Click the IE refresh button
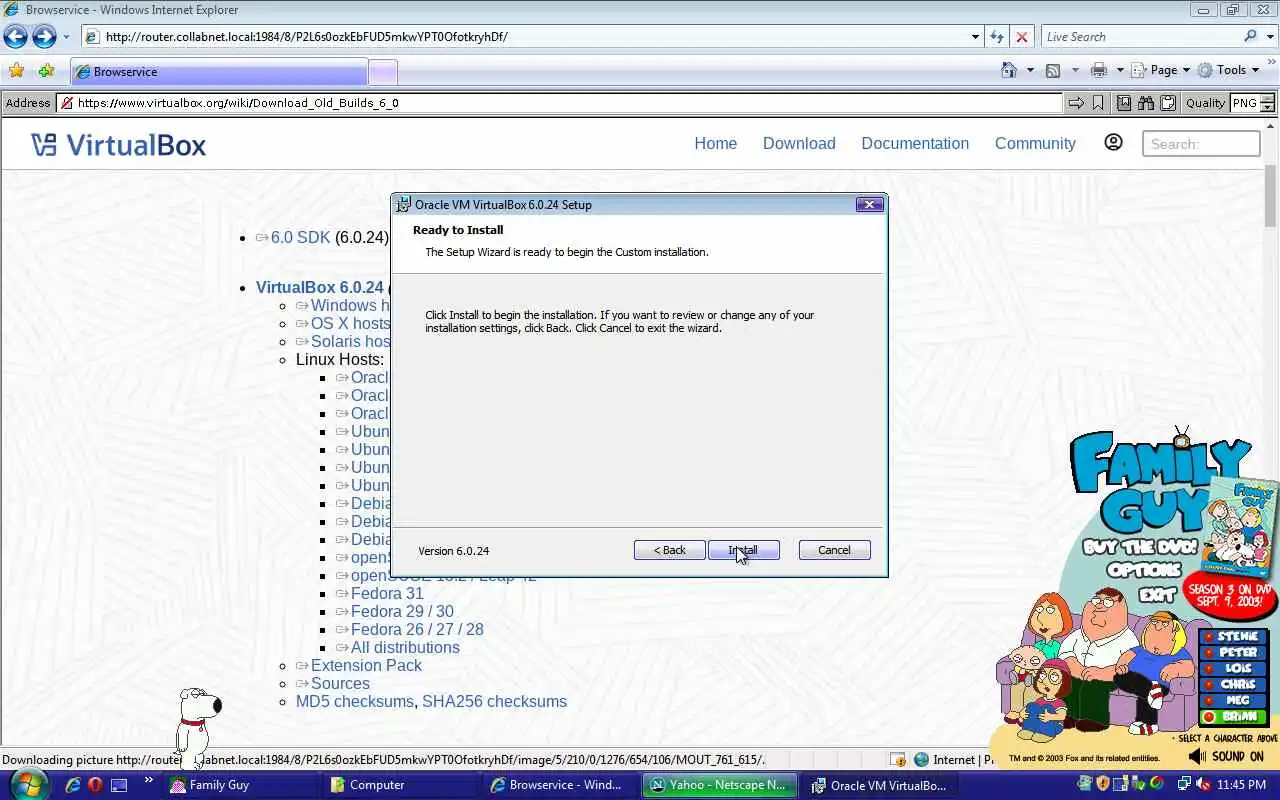The width and height of the screenshot is (1280, 800). [997, 37]
